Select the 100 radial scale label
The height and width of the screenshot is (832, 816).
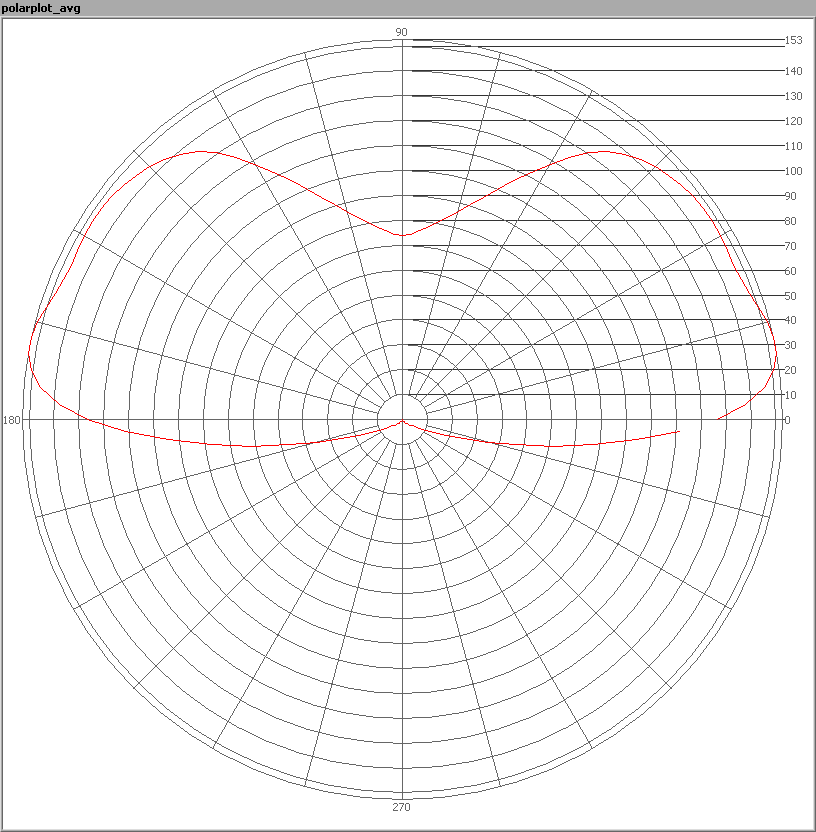pyautogui.click(x=794, y=171)
